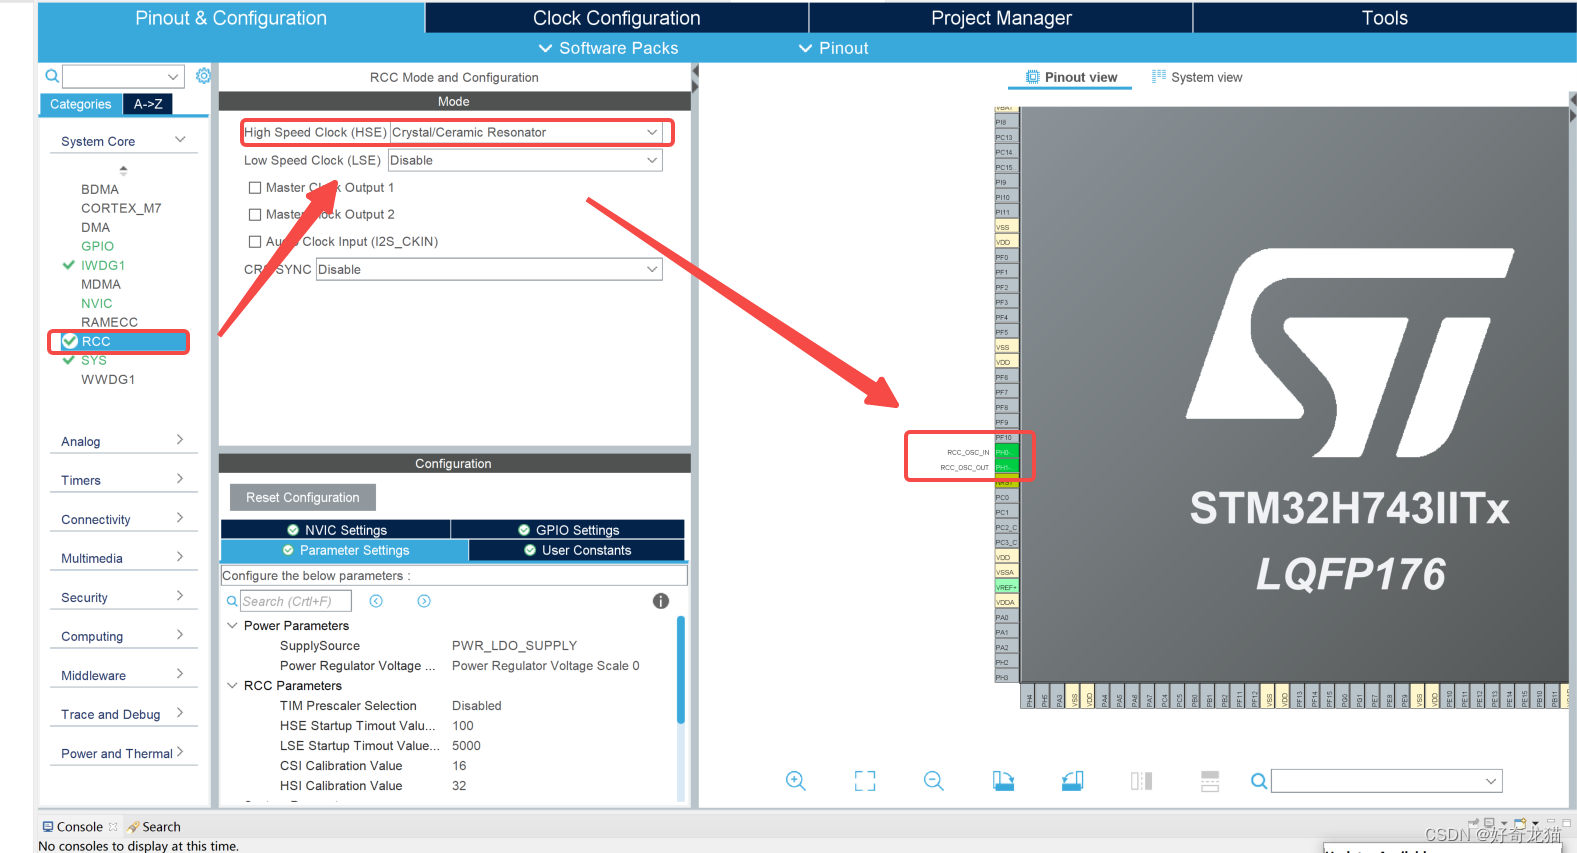Viewport: 1577px width, 853px height.
Task: Open the User Constants tab
Action: click(x=577, y=550)
